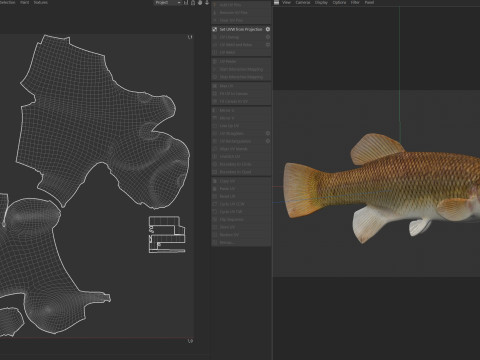Choose Restore UV command

[x=241, y=235]
